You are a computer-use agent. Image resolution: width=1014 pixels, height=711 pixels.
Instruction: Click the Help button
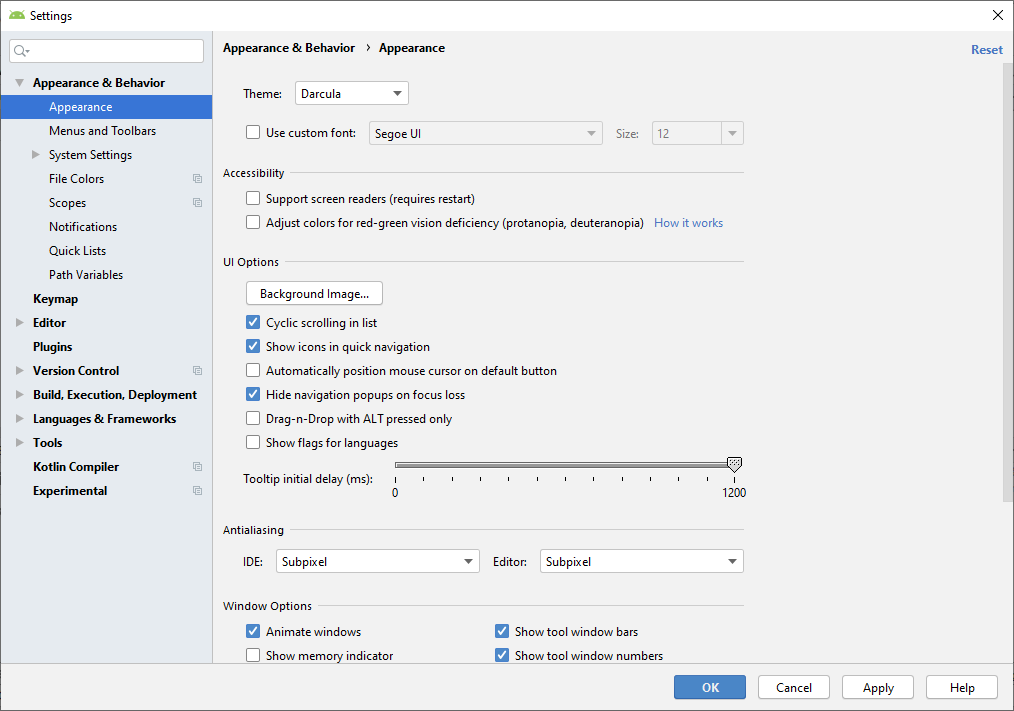[962, 687]
